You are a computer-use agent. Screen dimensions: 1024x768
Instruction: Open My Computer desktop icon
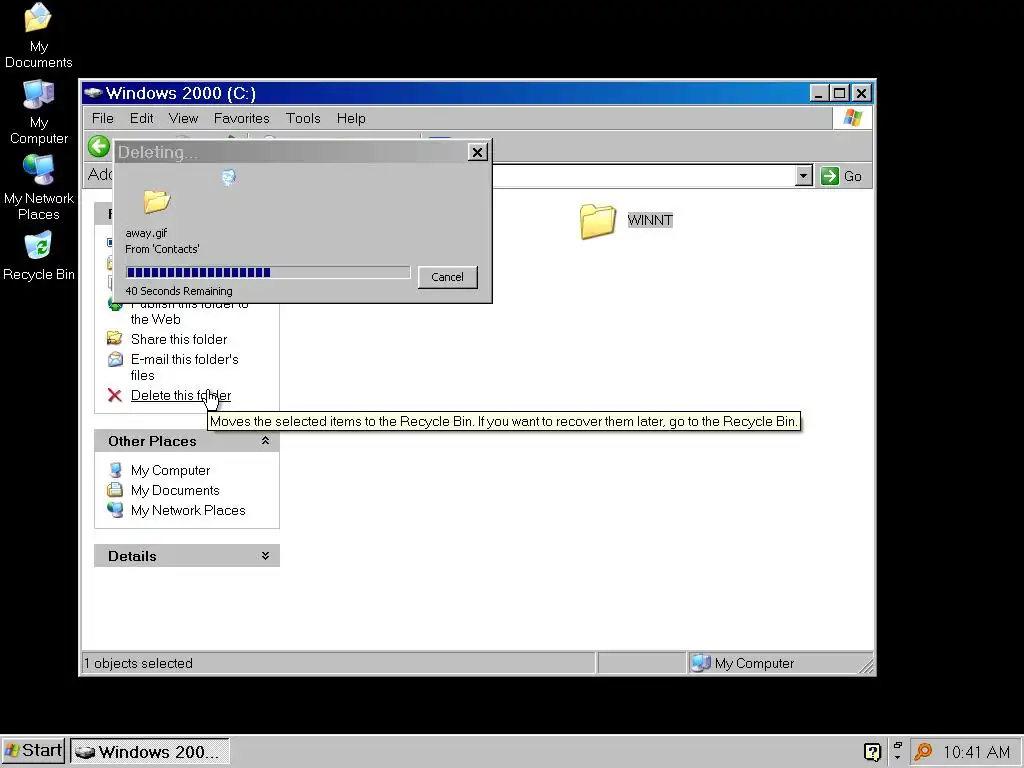click(39, 112)
